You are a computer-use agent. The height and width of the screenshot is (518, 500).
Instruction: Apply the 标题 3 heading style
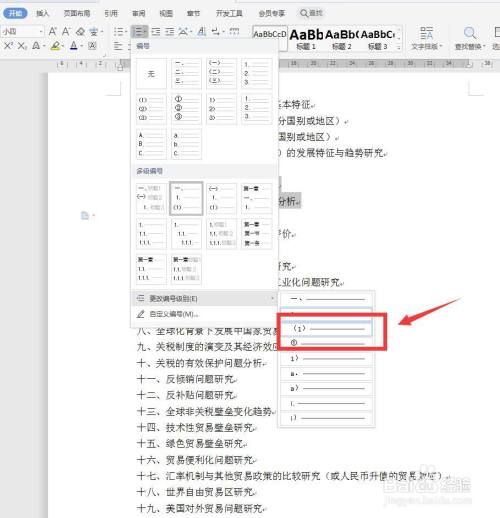click(377, 39)
